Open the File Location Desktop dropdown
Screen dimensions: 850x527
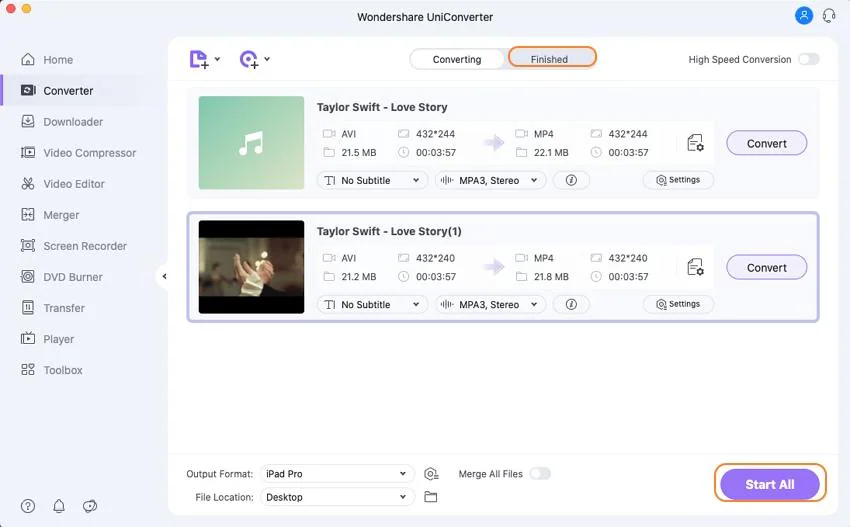337,497
